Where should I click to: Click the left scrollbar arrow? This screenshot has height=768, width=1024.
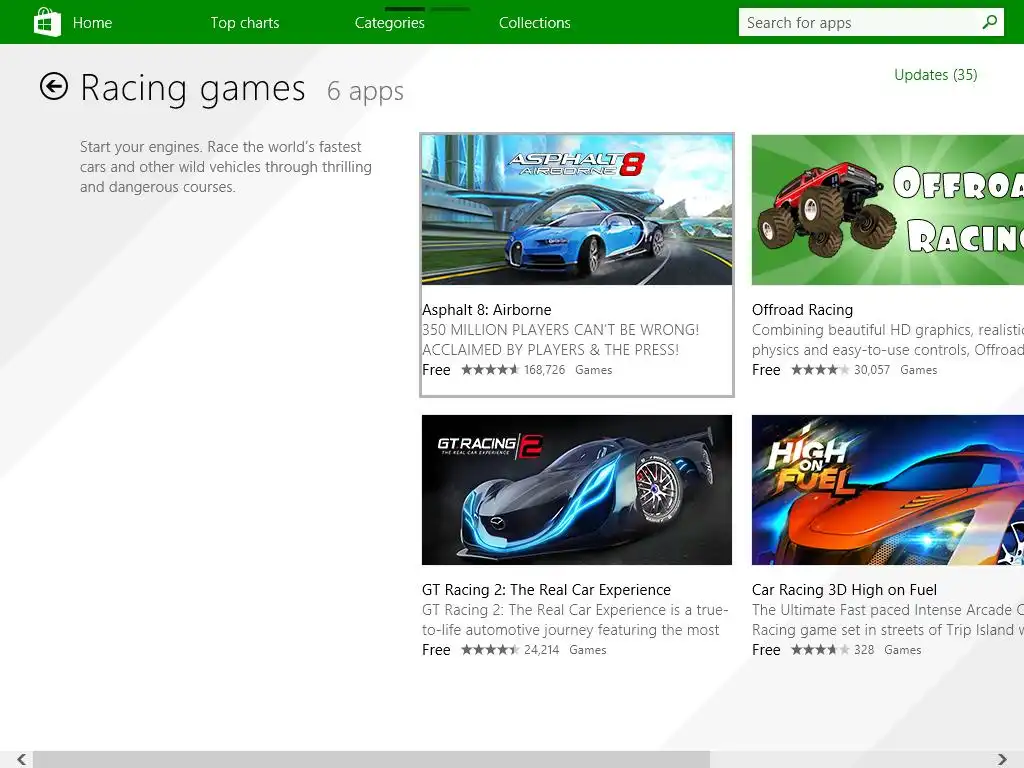[22, 759]
